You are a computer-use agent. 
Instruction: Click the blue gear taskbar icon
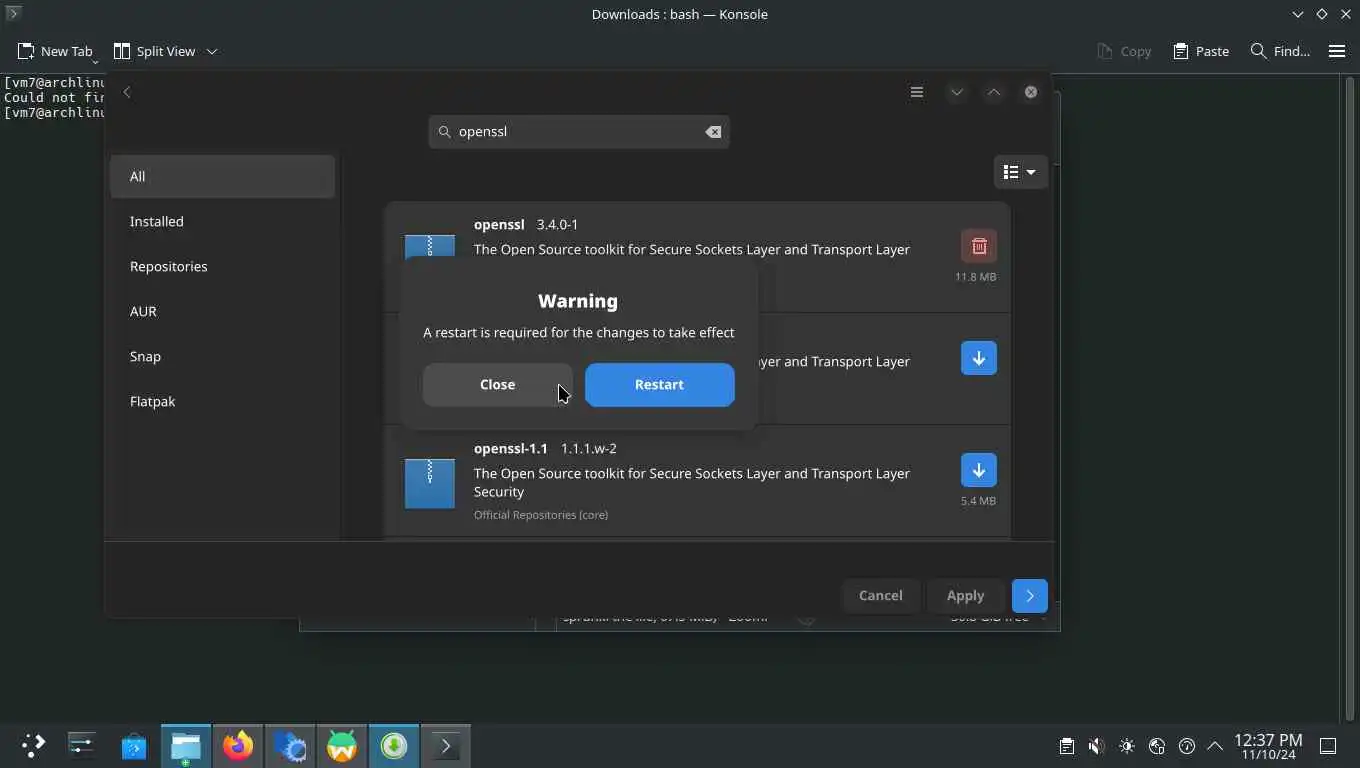click(290, 745)
